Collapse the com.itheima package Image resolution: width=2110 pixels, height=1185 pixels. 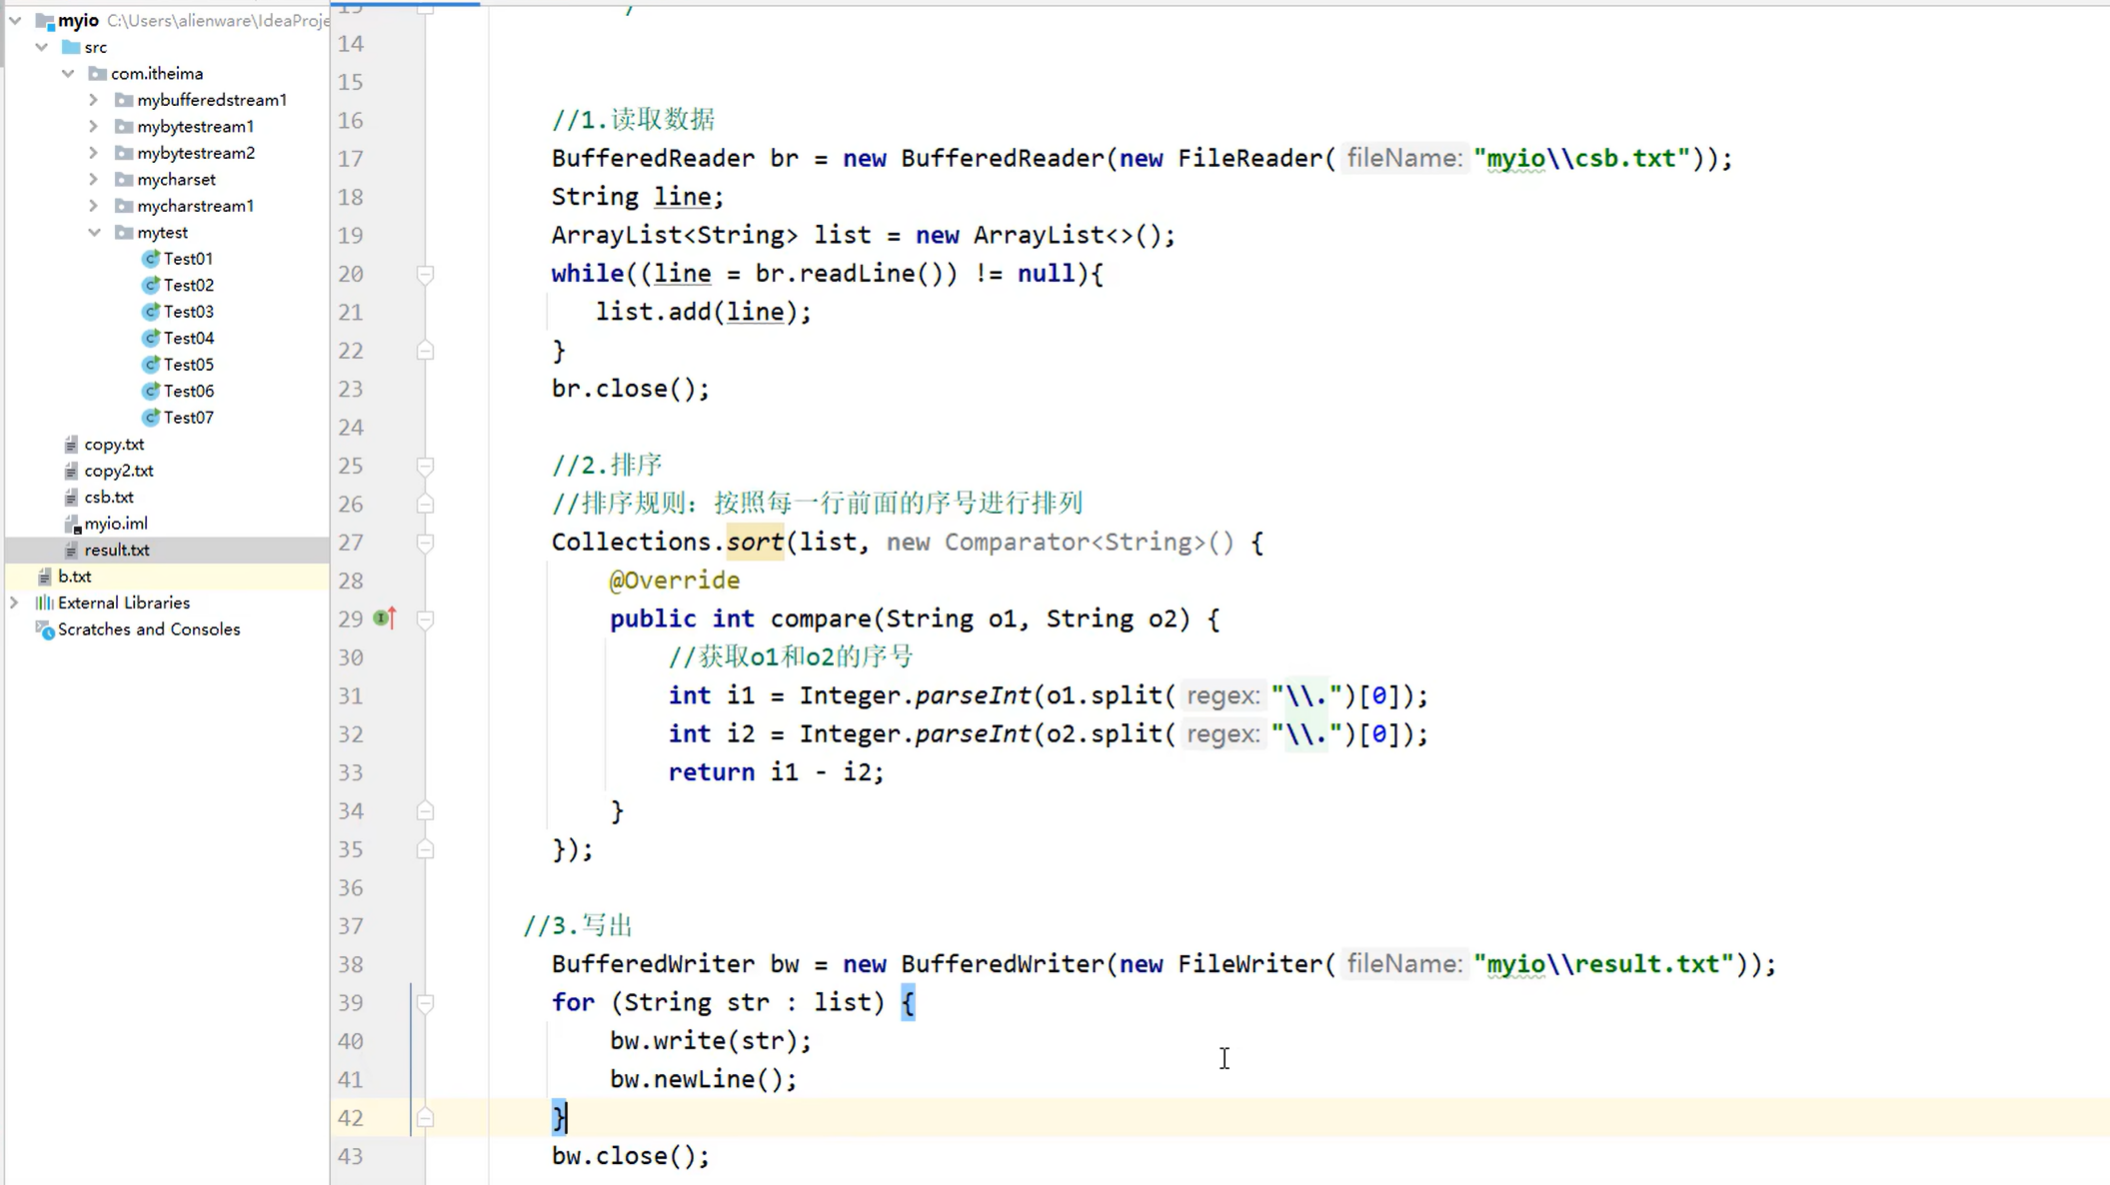(67, 72)
